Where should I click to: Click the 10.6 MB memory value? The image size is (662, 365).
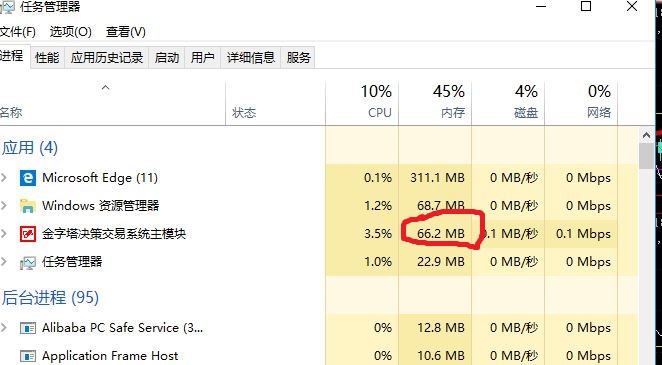click(x=441, y=356)
